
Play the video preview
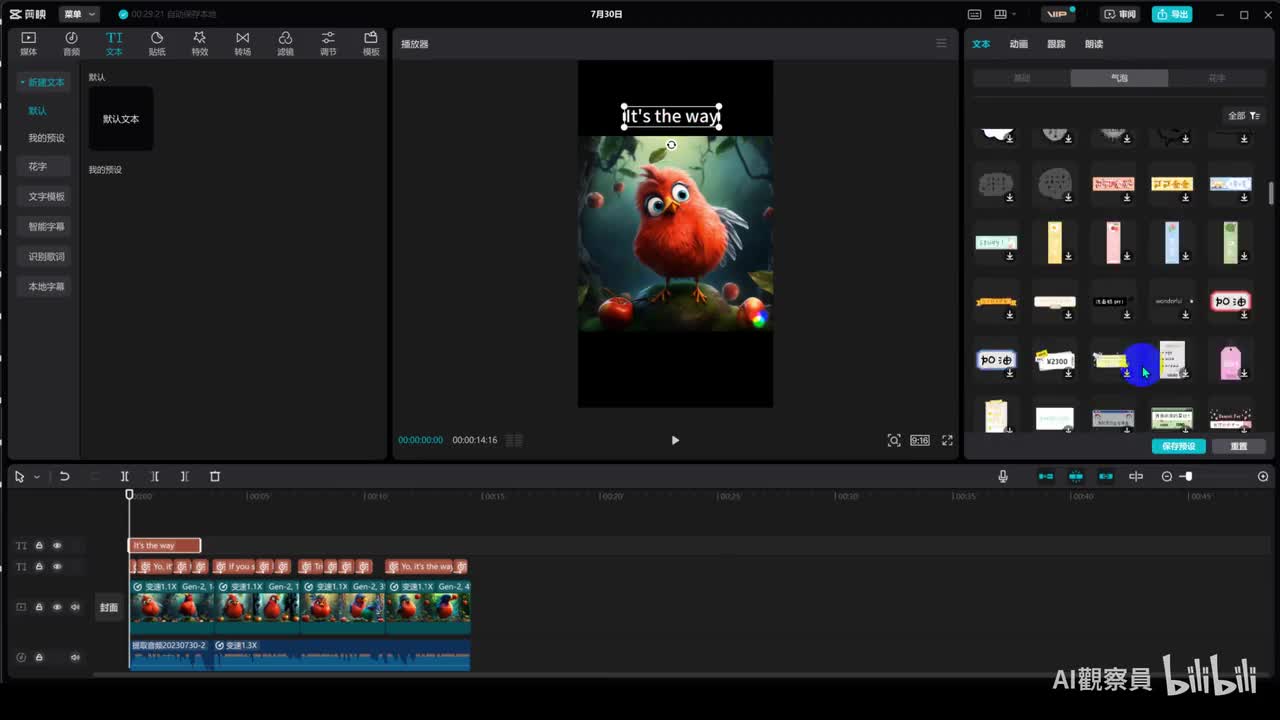click(x=675, y=440)
